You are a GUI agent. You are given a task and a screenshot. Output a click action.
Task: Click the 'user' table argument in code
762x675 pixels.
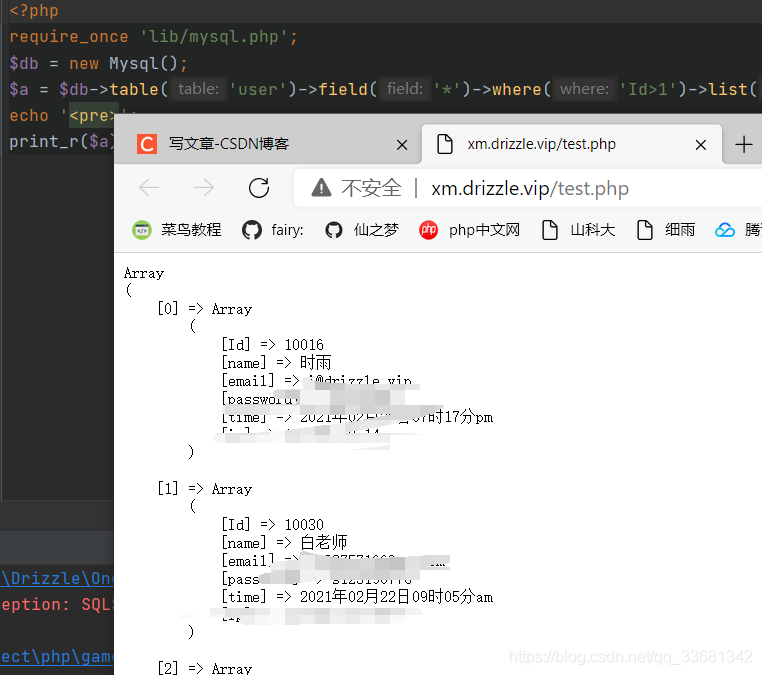(258, 89)
